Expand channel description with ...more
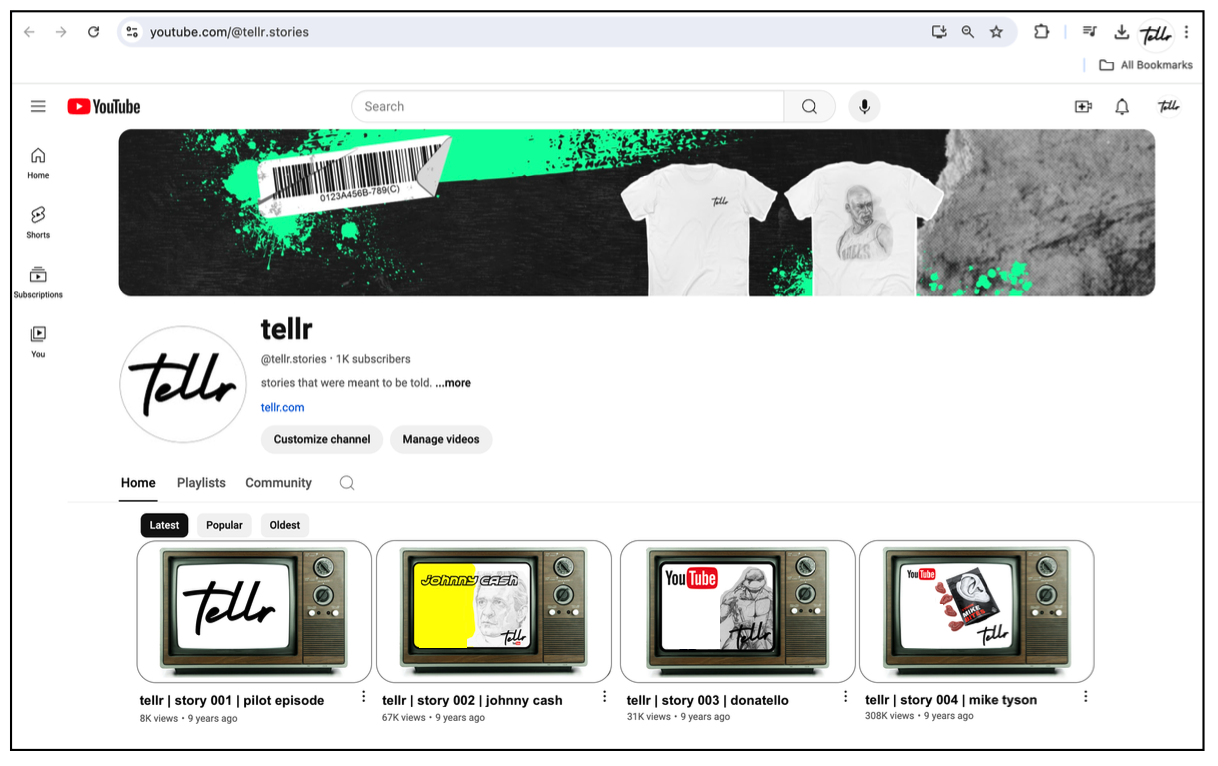Viewport: 1218px width, 766px height. click(x=453, y=383)
